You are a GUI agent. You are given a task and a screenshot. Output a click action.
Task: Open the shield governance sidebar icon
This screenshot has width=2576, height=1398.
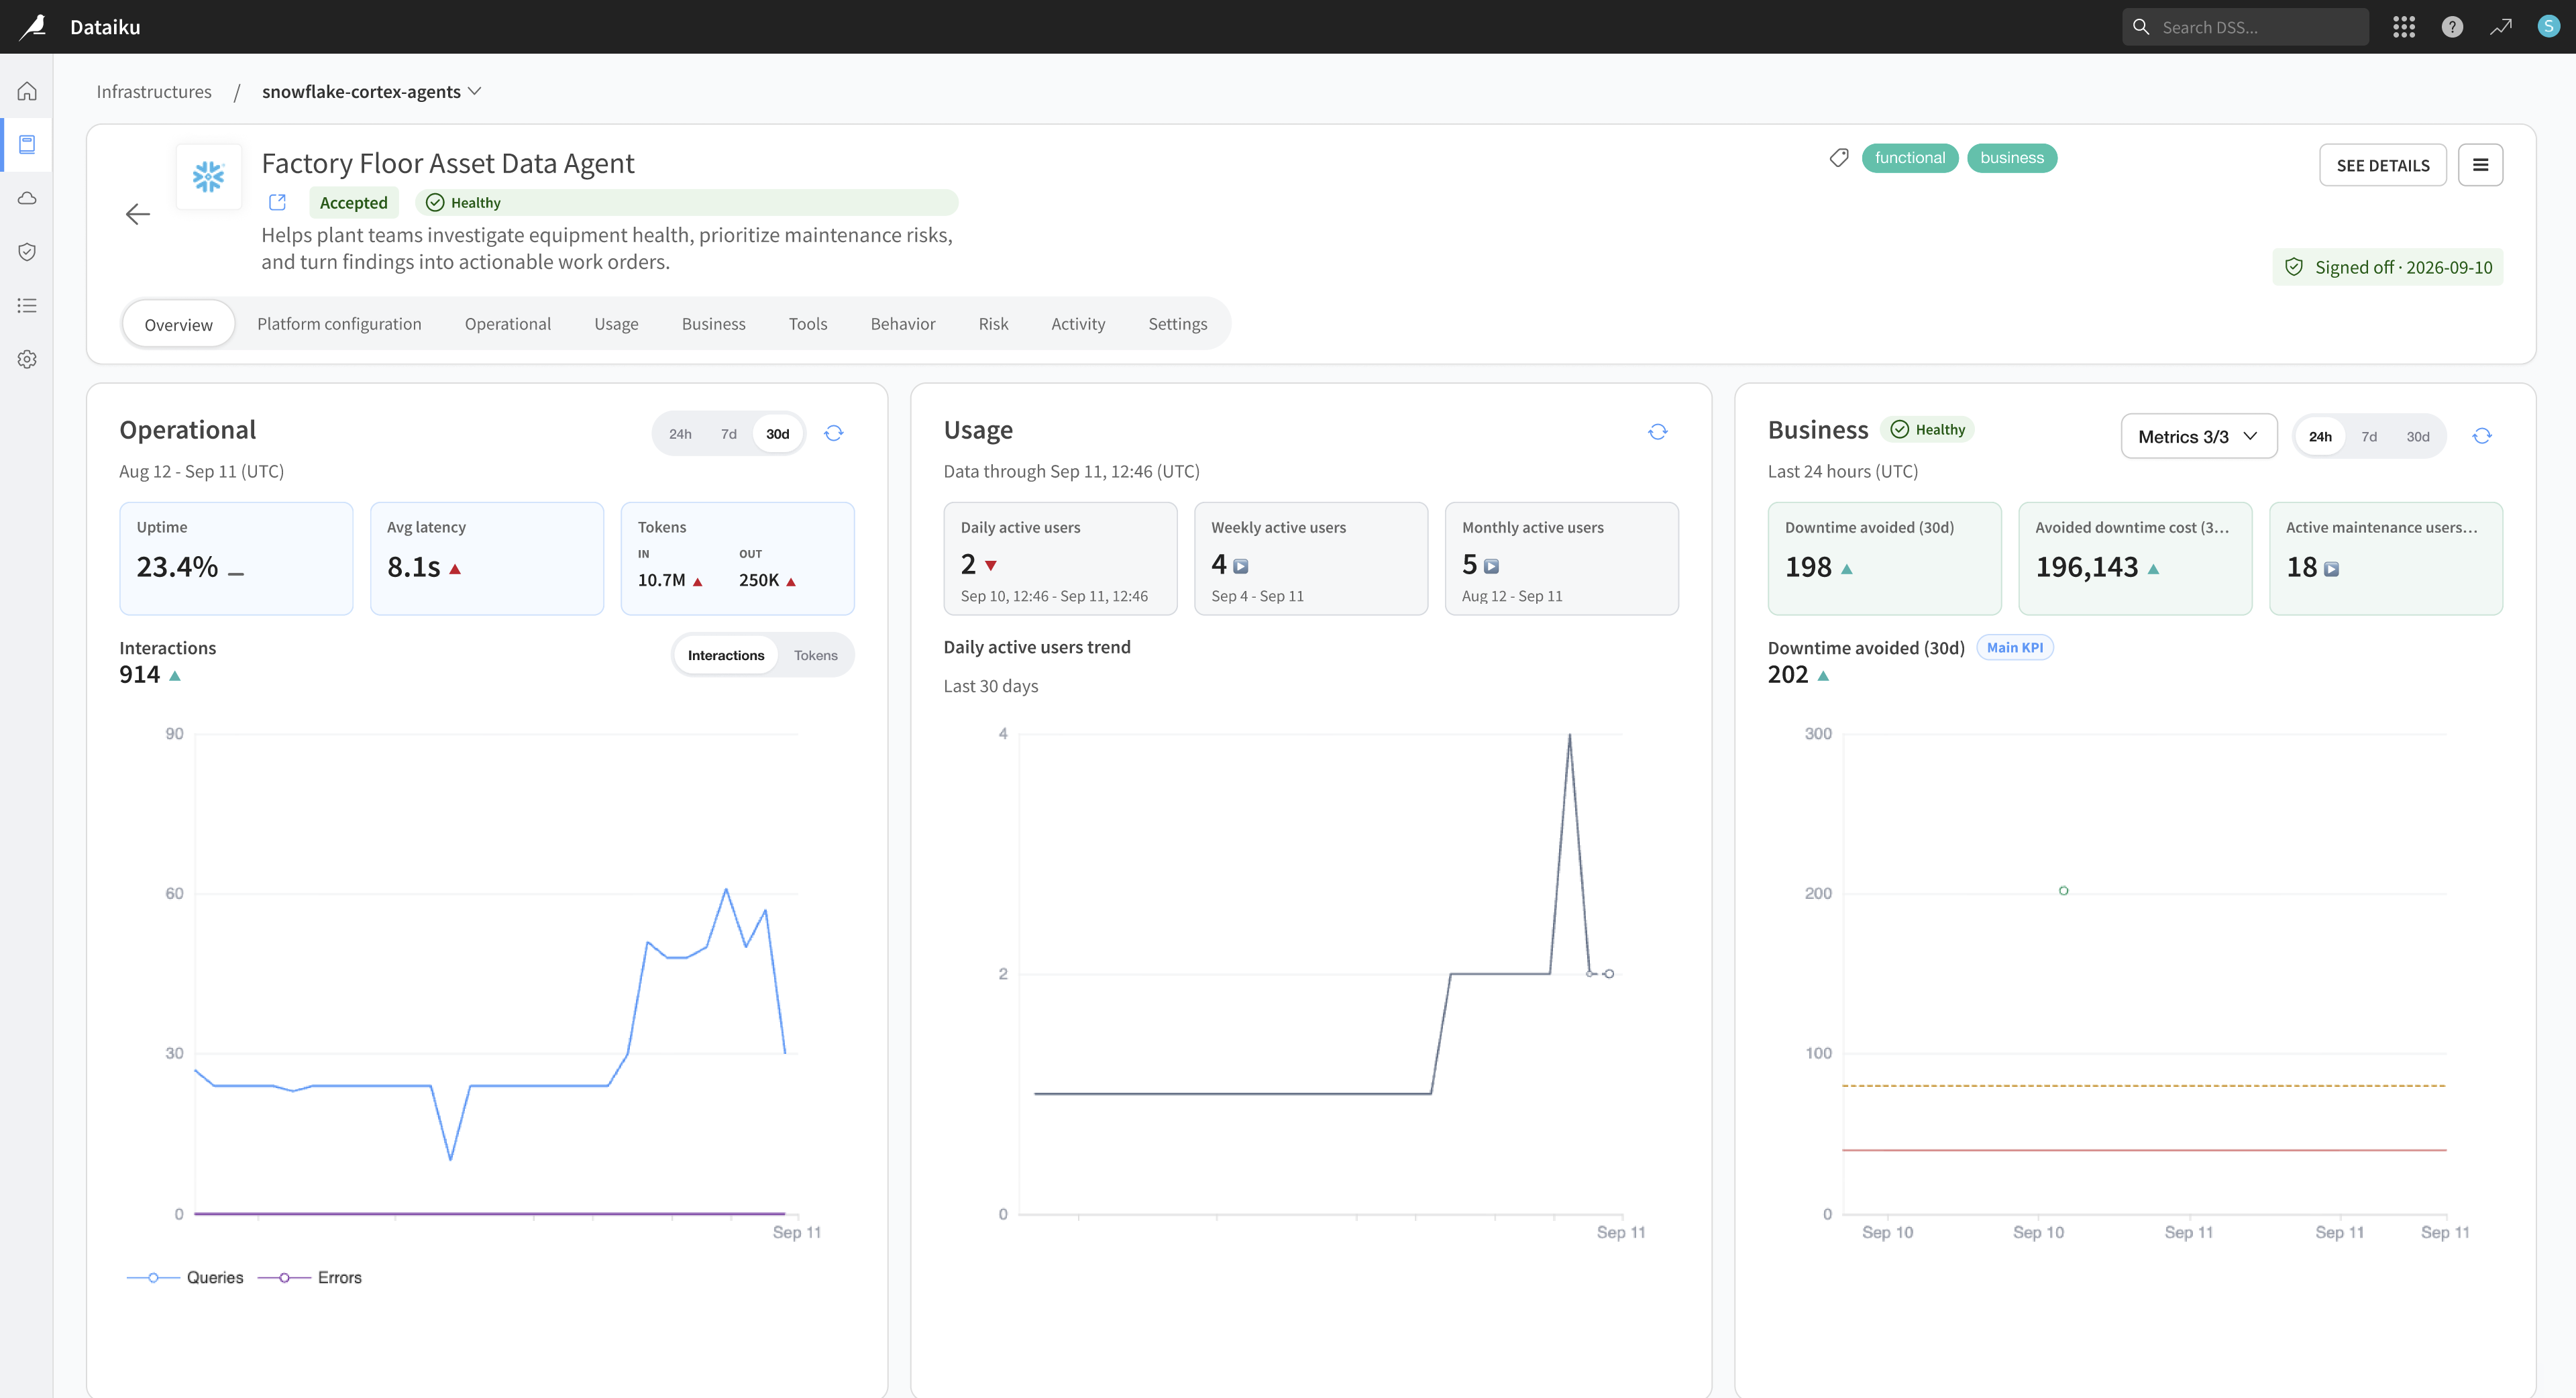[x=27, y=251]
